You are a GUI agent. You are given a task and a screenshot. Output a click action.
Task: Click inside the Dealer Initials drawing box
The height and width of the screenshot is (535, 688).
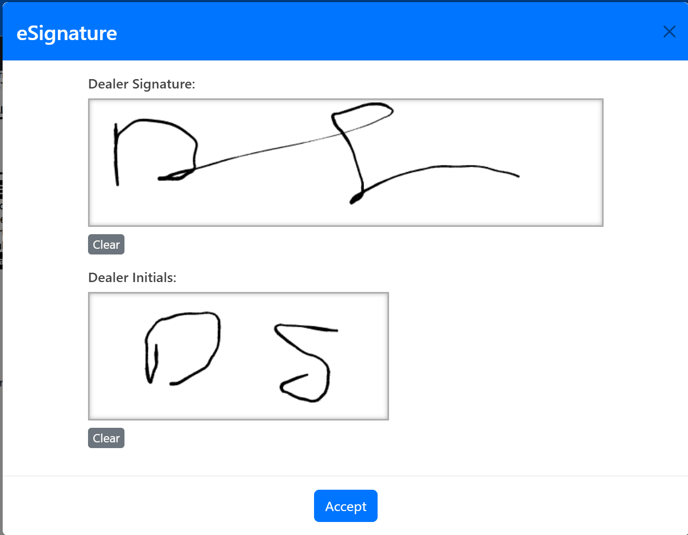click(238, 356)
